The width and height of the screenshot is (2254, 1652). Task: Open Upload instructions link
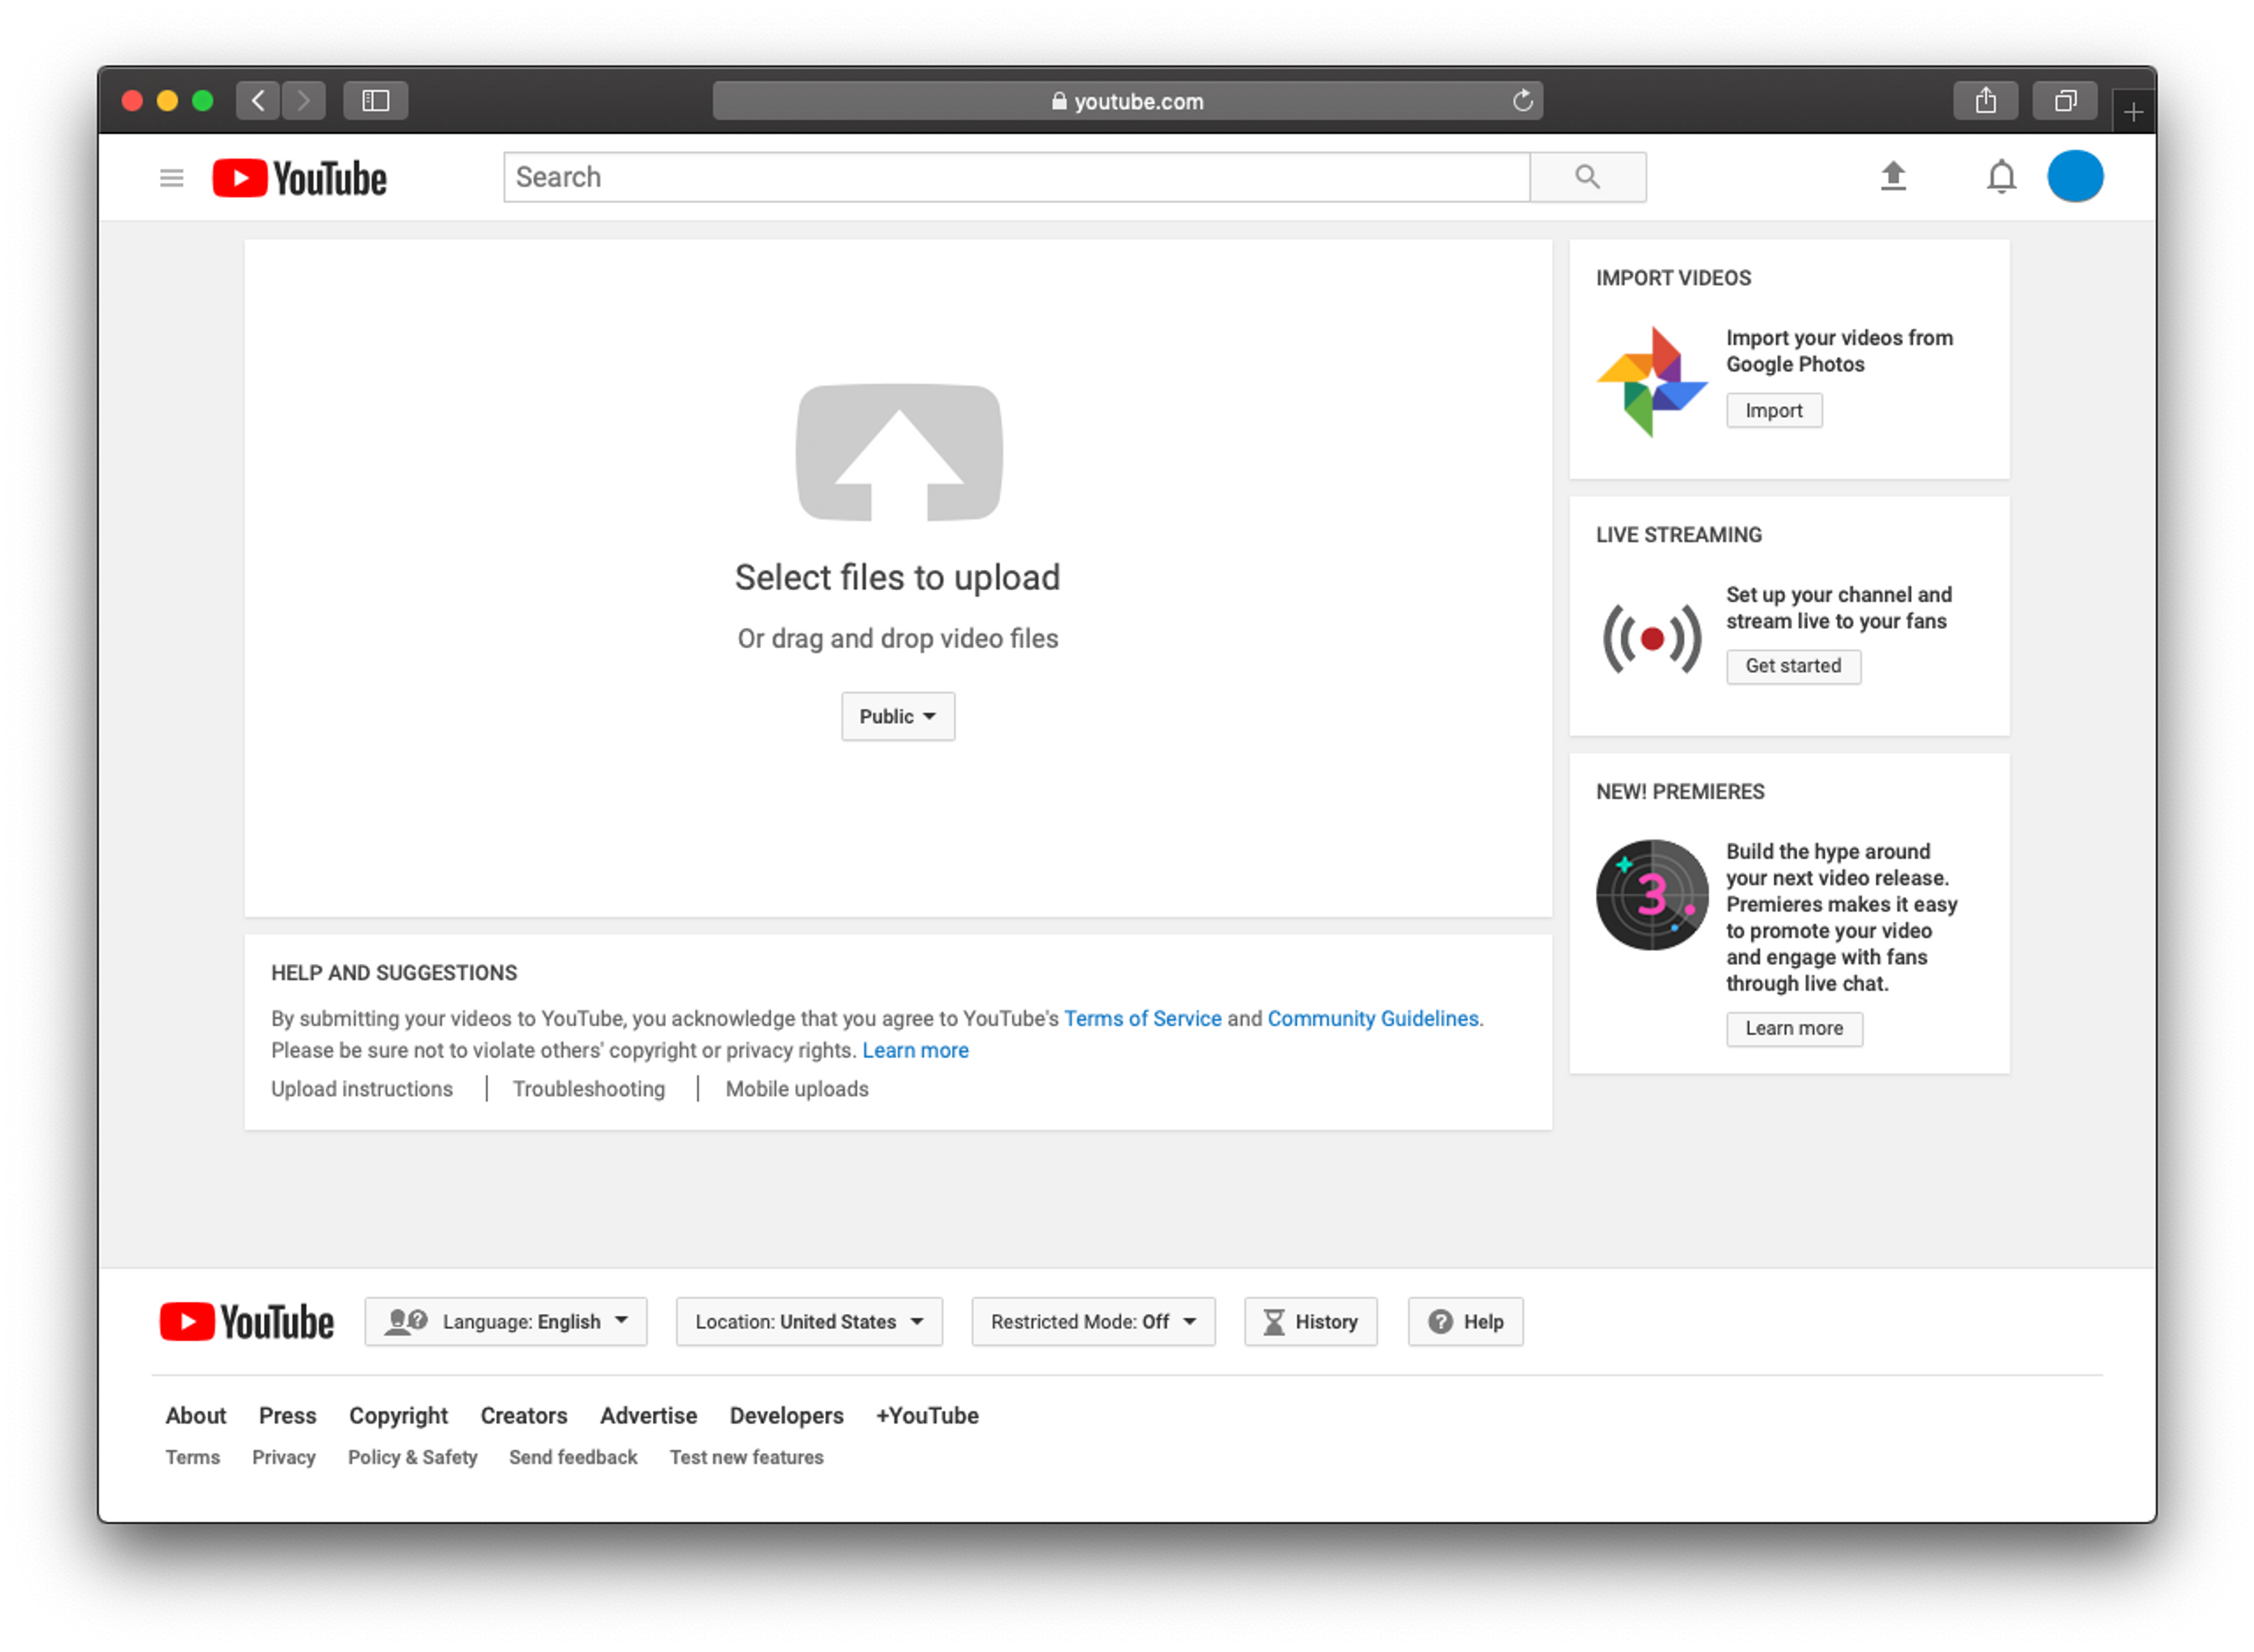[361, 1089]
